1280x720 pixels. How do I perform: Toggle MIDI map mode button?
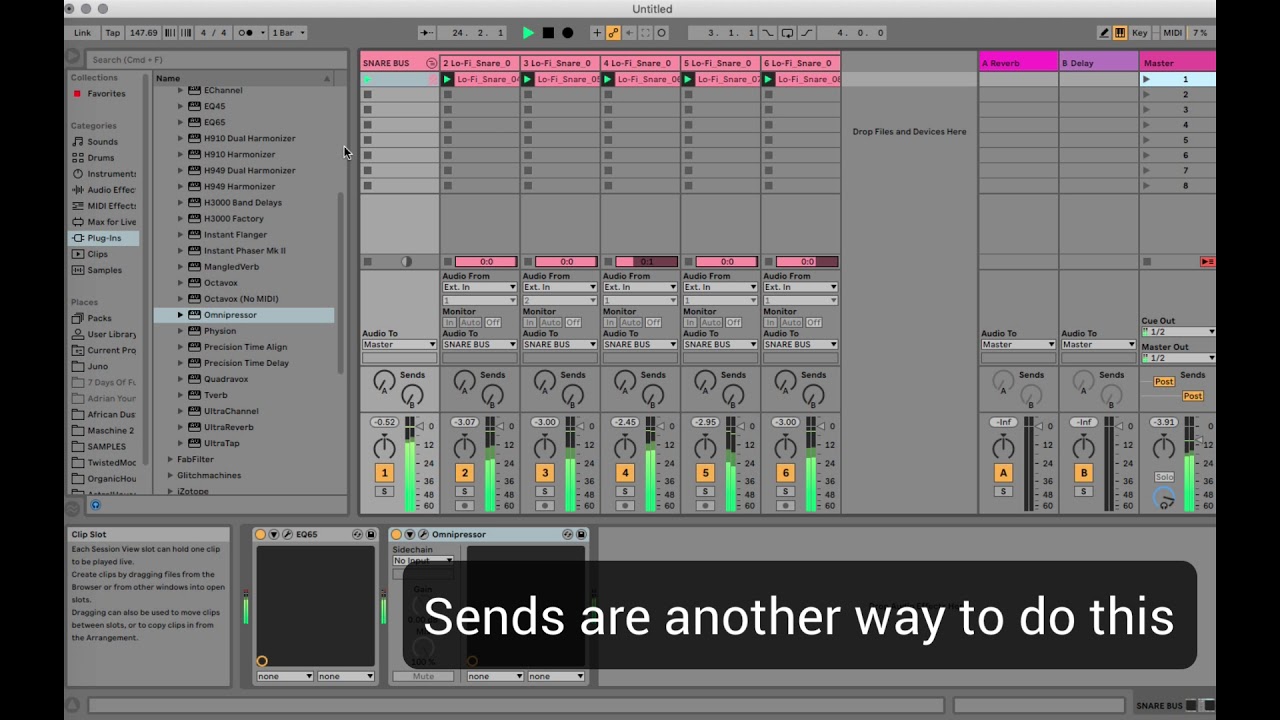point(1172,33)
